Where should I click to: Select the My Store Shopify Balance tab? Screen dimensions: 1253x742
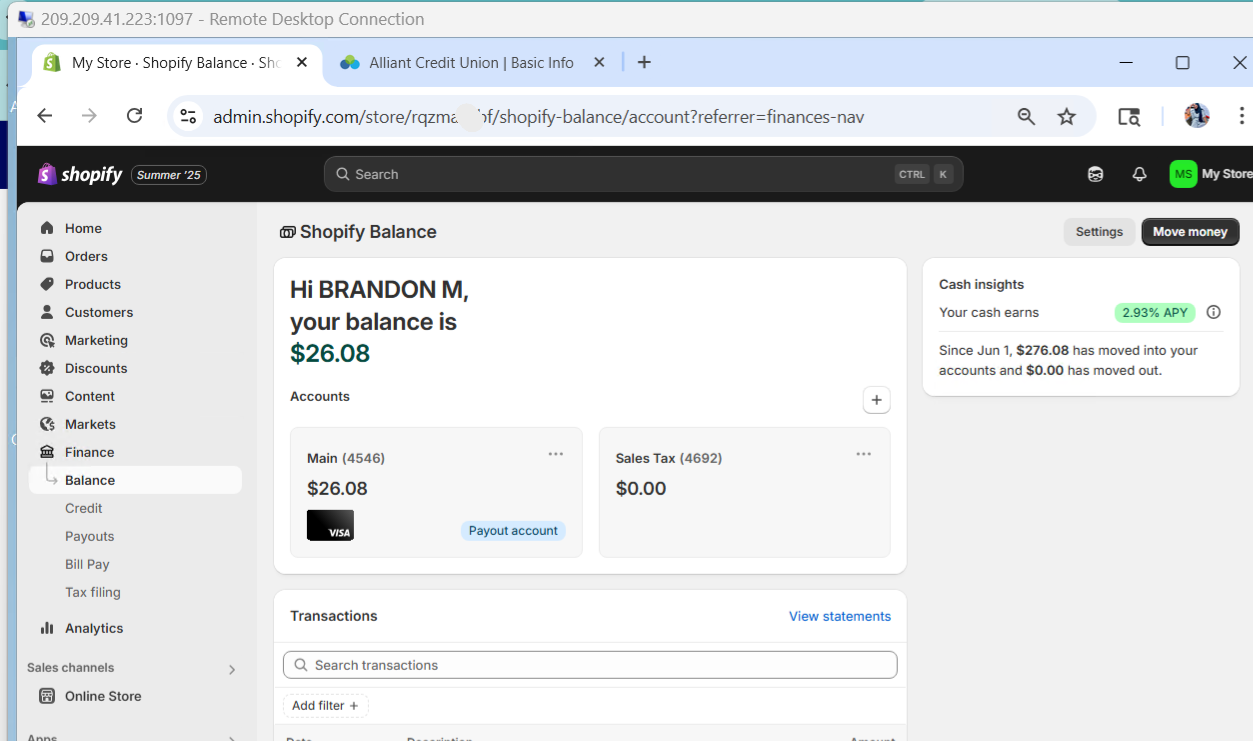tap(176, 63)
